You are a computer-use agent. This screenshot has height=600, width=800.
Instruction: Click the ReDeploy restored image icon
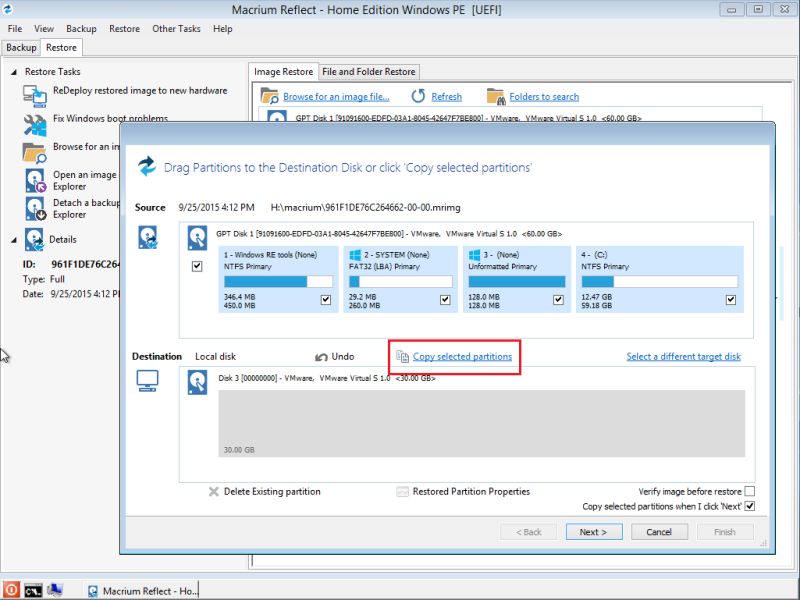coord(35,96)
